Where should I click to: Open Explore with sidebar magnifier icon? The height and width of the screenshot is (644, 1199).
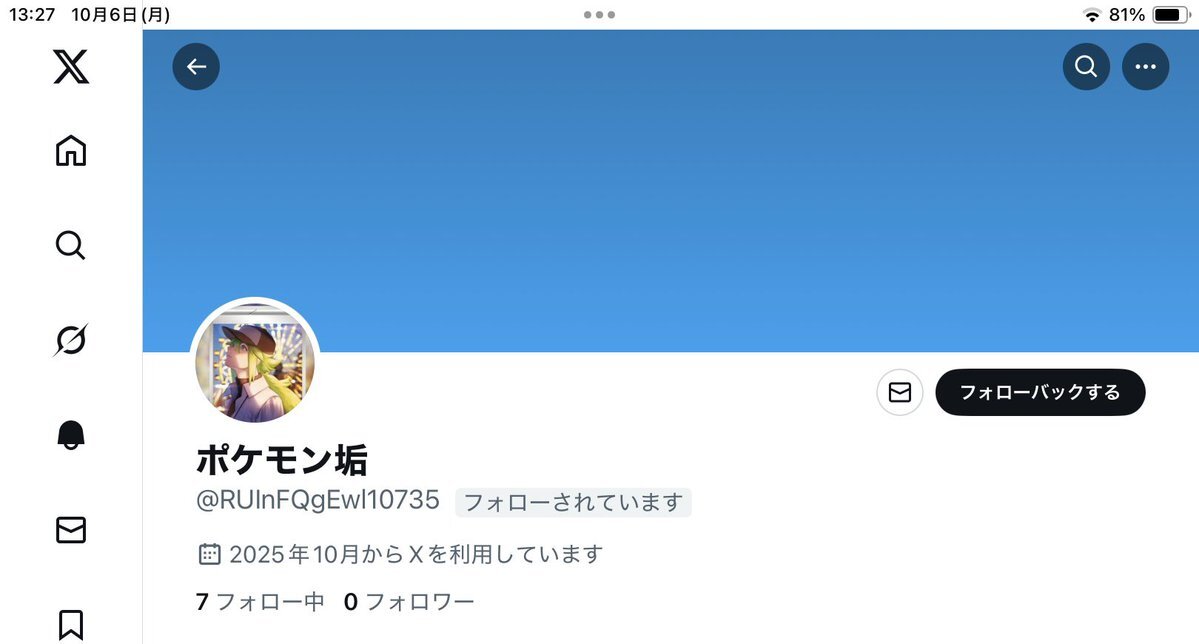coord(70,246)
